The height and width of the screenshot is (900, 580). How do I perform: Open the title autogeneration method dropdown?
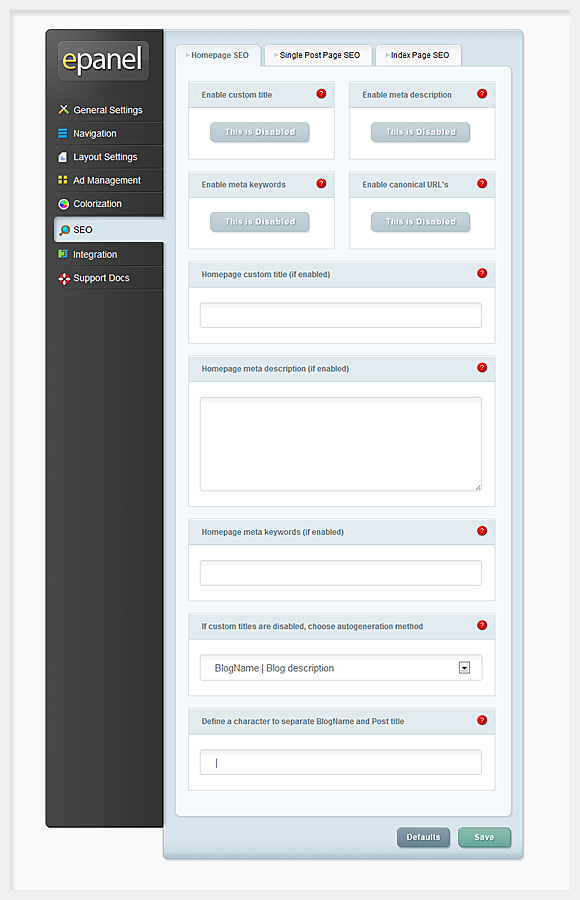pos(341,668)
